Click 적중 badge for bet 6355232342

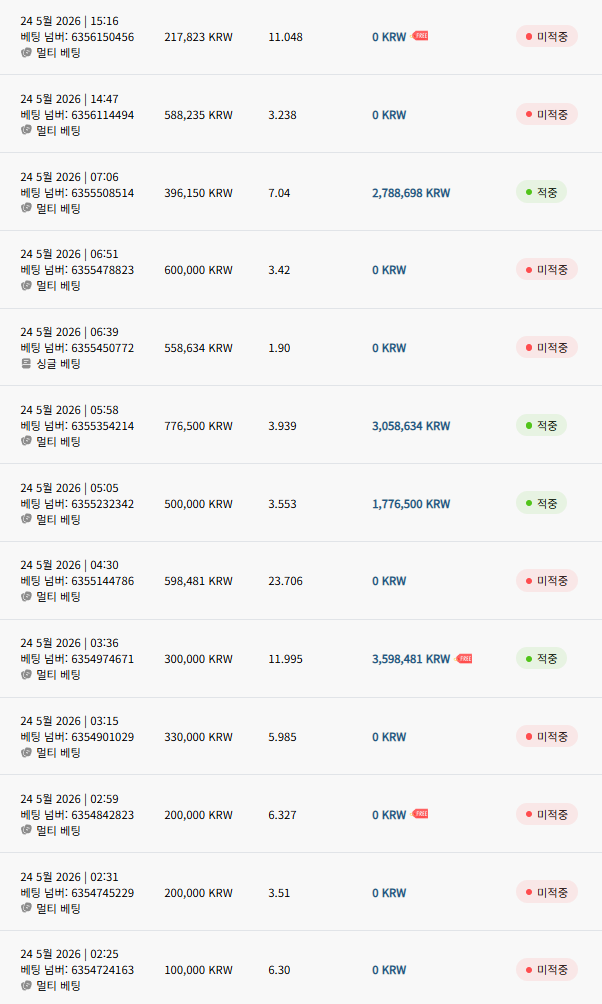pyautogui.click(x=541, y=503)
